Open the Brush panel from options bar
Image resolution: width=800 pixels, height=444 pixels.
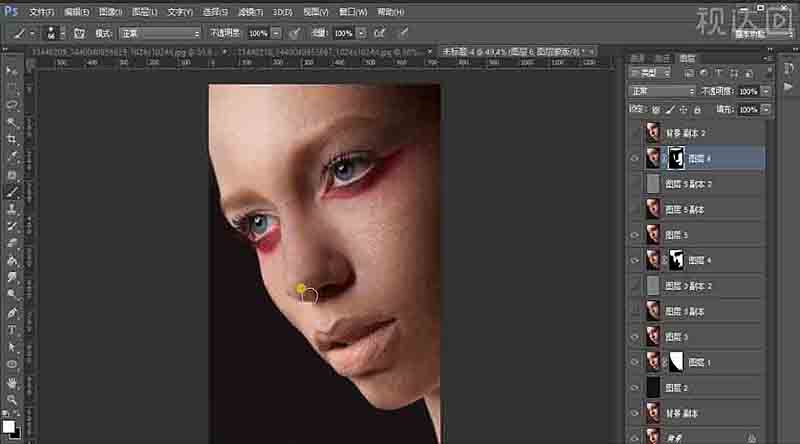point(79,33)
